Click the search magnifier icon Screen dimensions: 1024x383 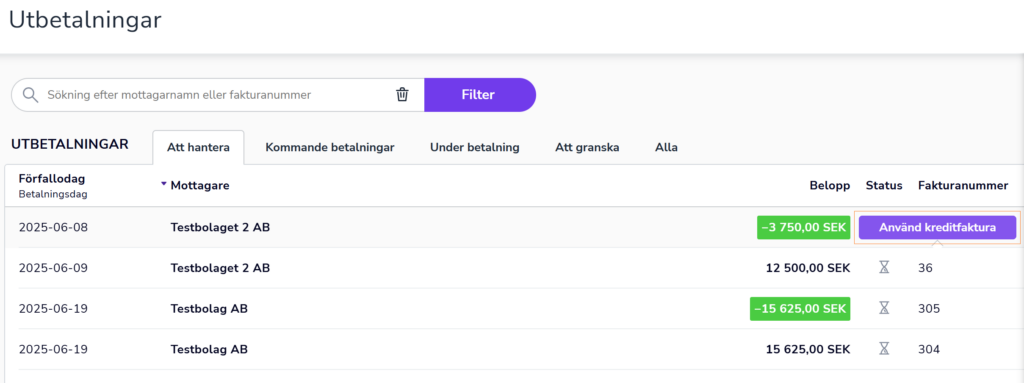(x=31, y=95)
